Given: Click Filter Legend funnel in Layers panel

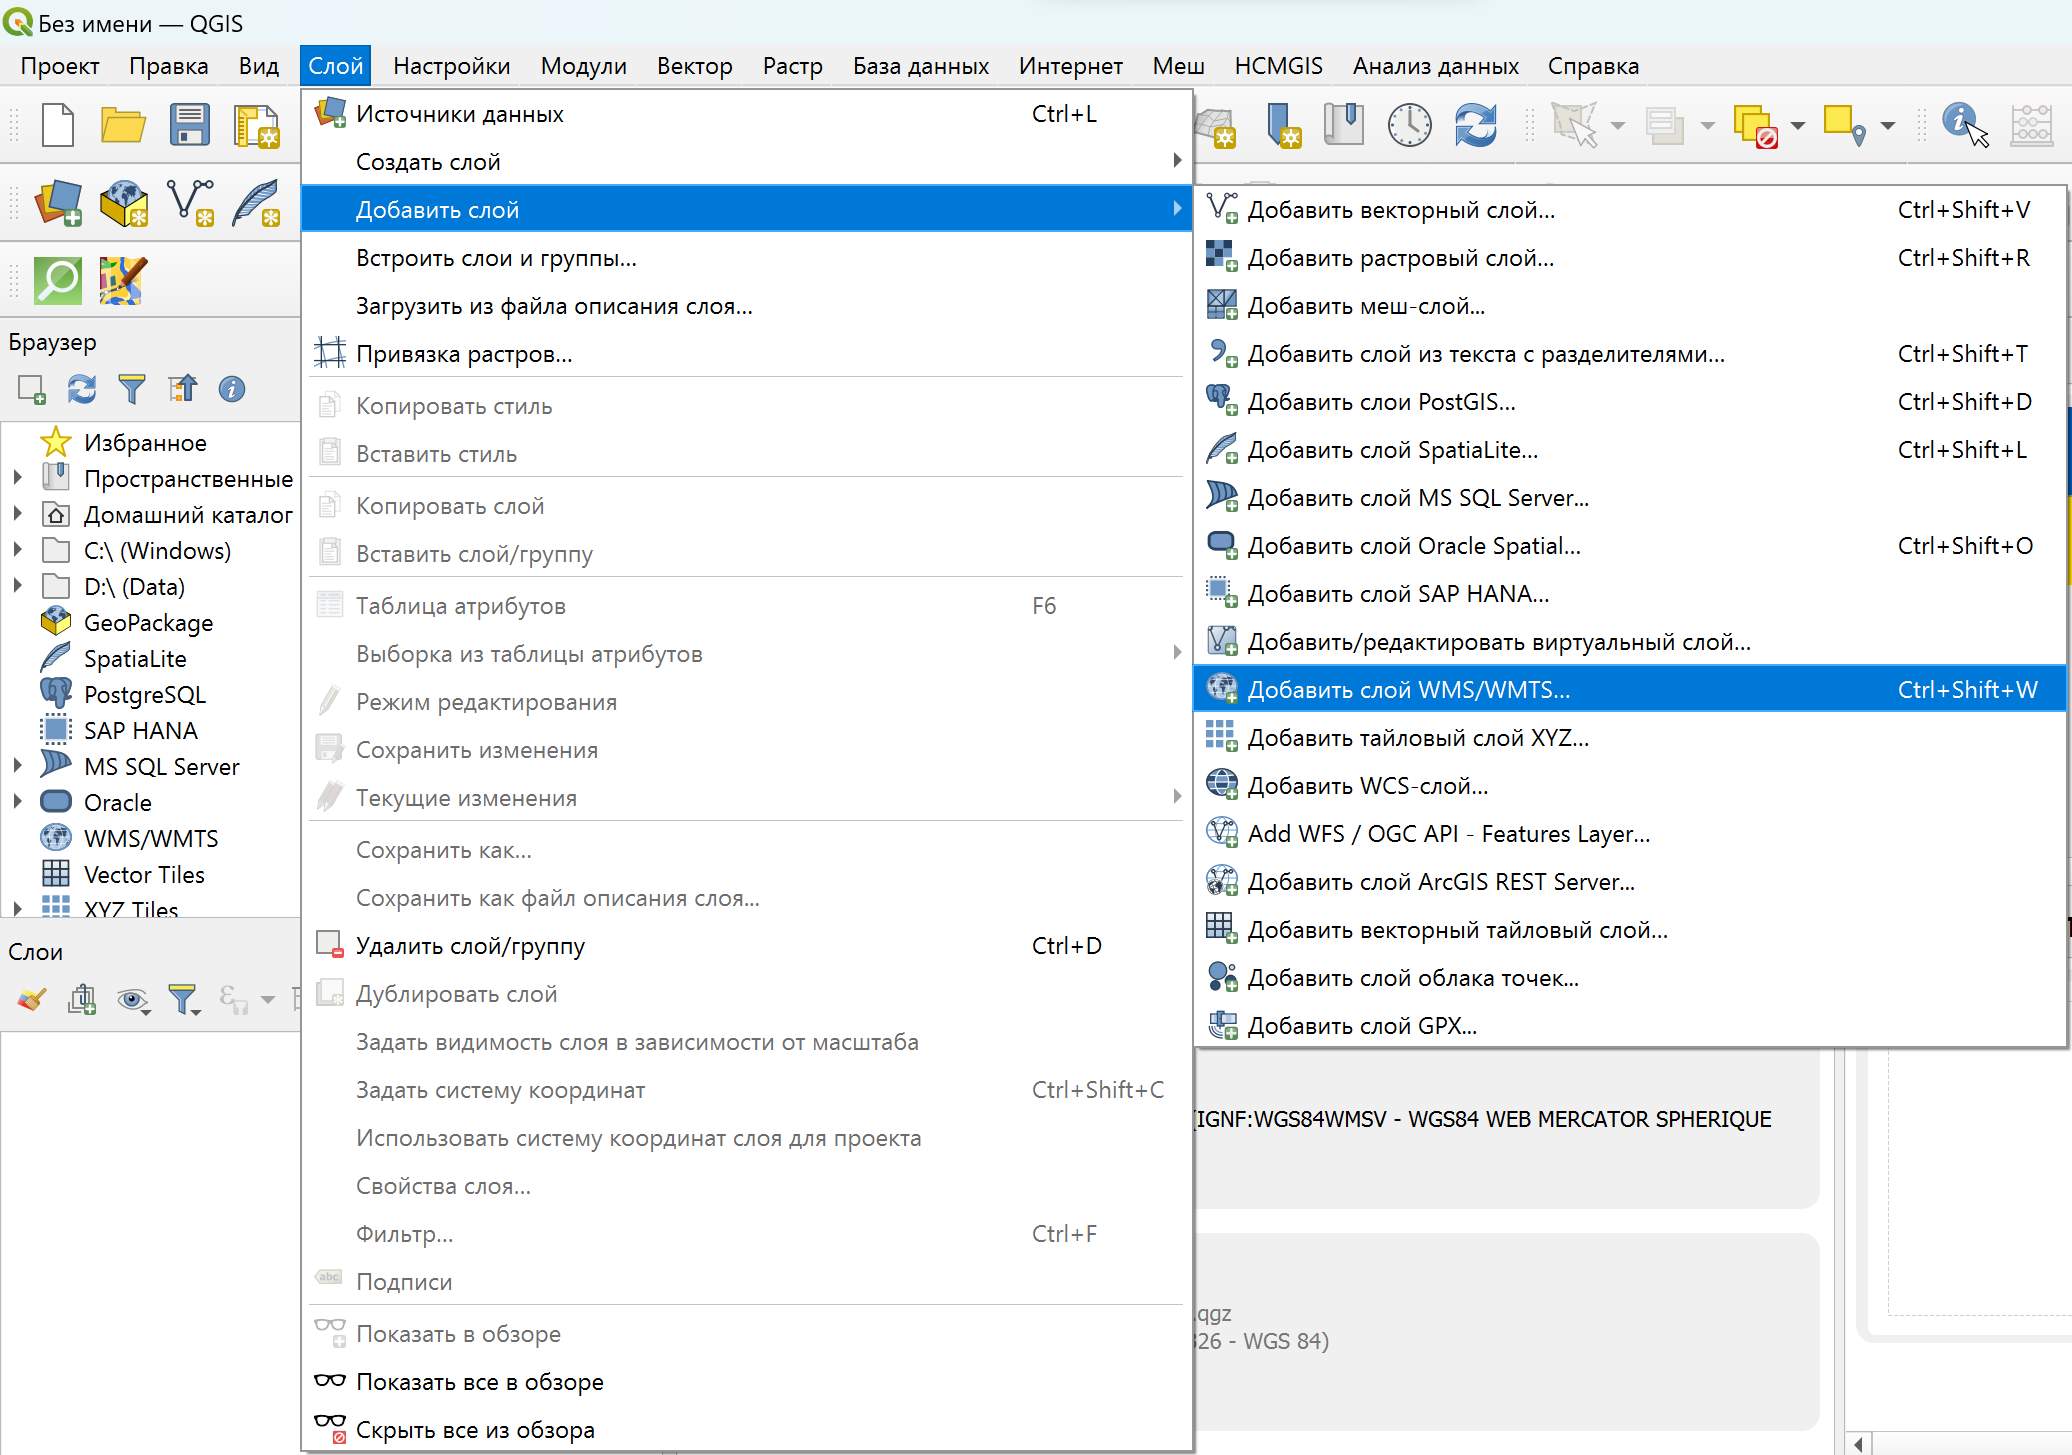Looking at the screenshot, I should [184, 998].
